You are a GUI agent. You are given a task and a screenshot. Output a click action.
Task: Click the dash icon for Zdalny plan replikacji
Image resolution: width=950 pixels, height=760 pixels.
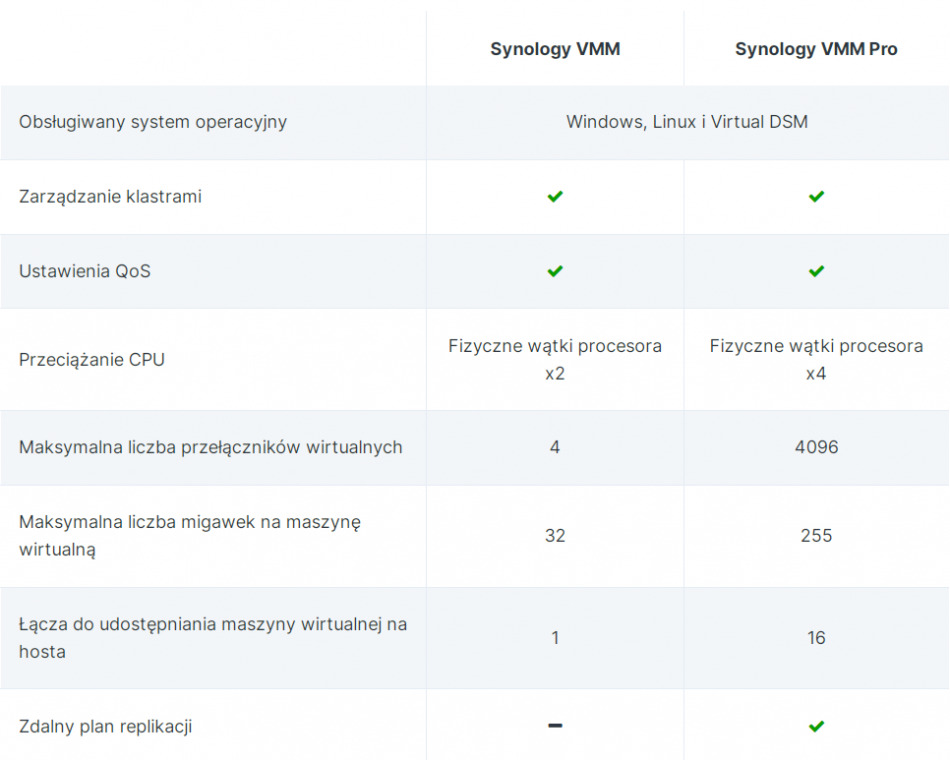pyautogui.click(x=555, y=726)
